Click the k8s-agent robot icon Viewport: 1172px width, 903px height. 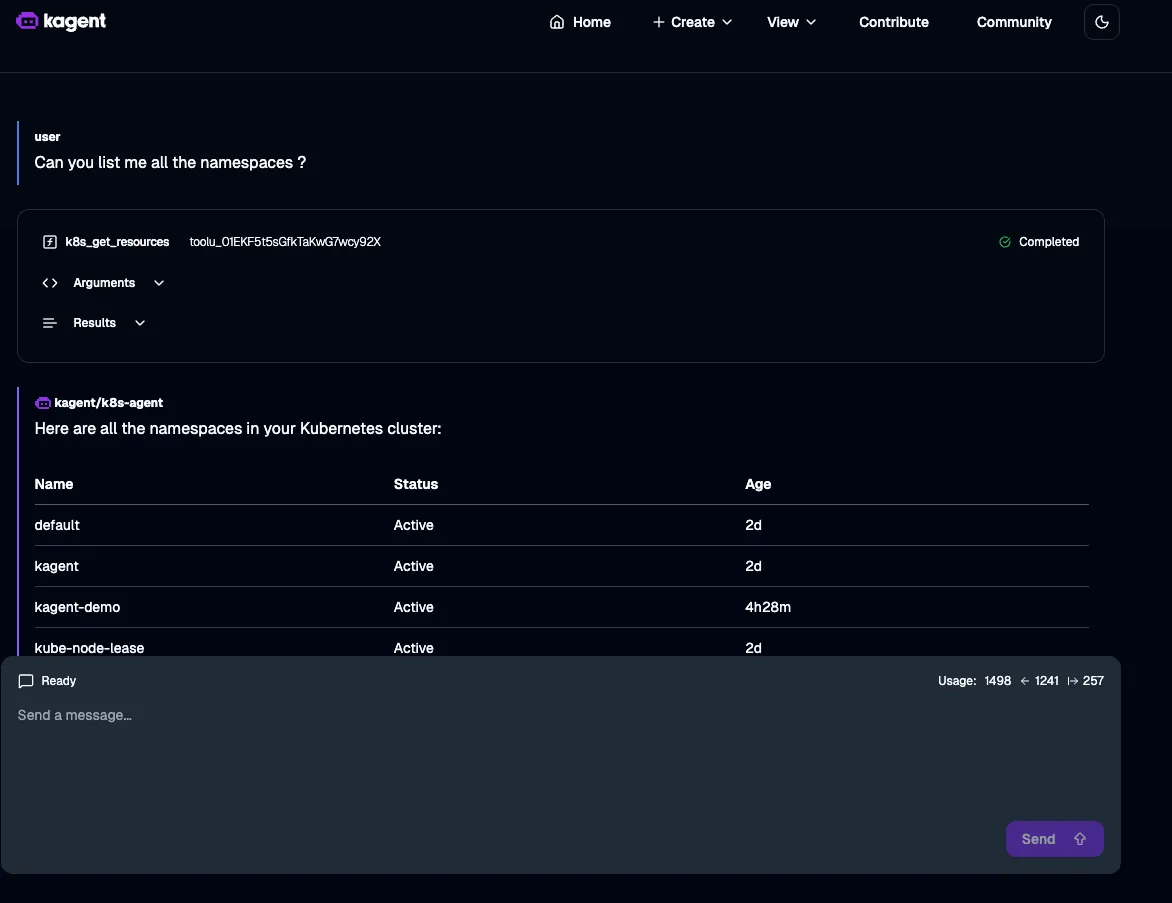43,403
